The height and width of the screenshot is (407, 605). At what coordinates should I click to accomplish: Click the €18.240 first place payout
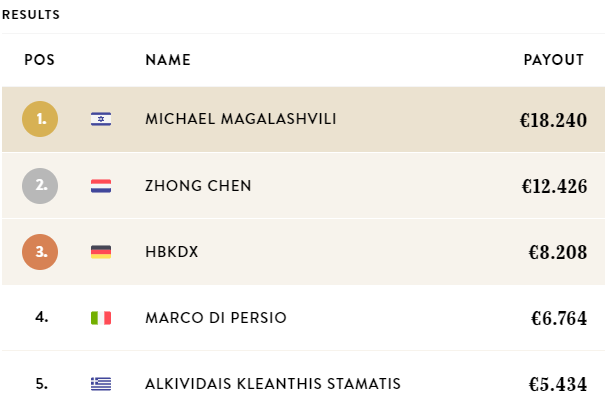(x=553, y=120)
